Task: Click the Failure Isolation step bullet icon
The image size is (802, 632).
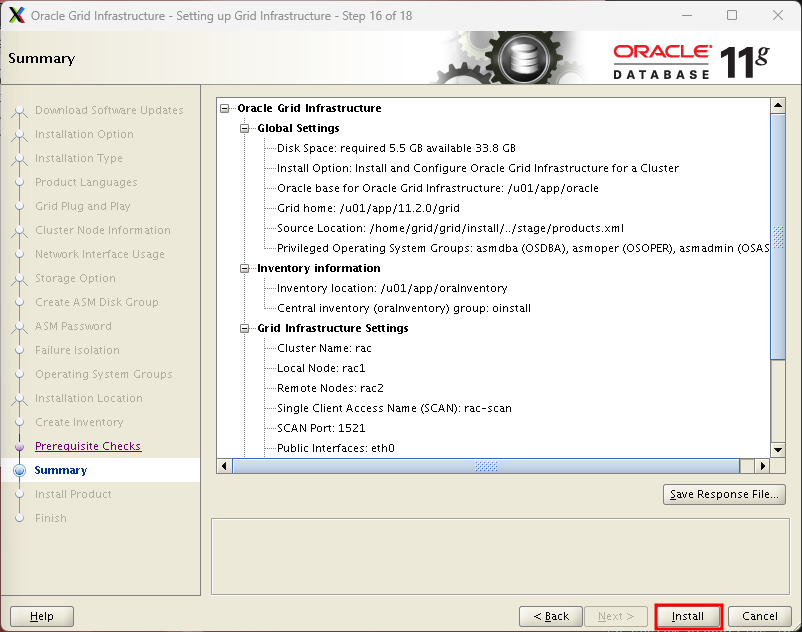Action: 19,350
